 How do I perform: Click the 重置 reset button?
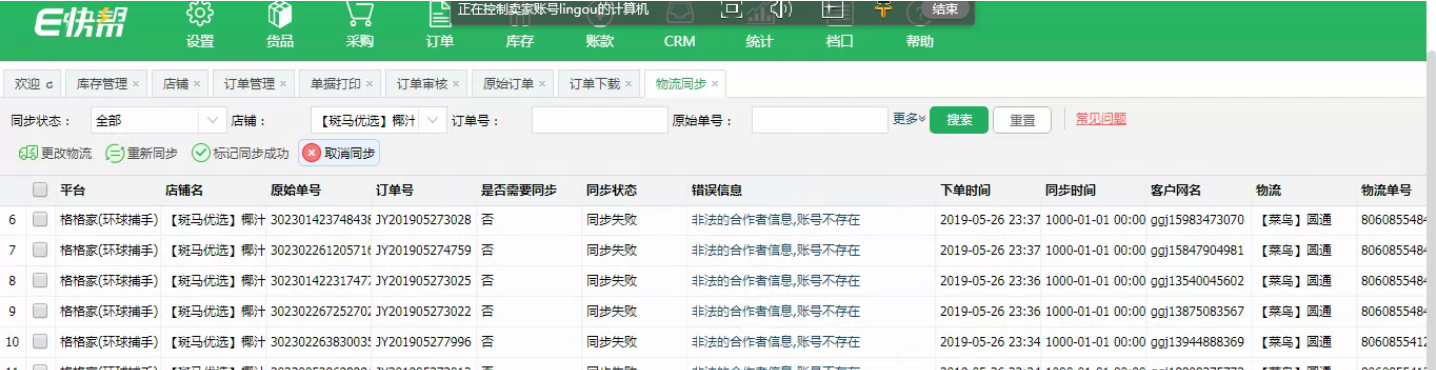coord(1022,120)
